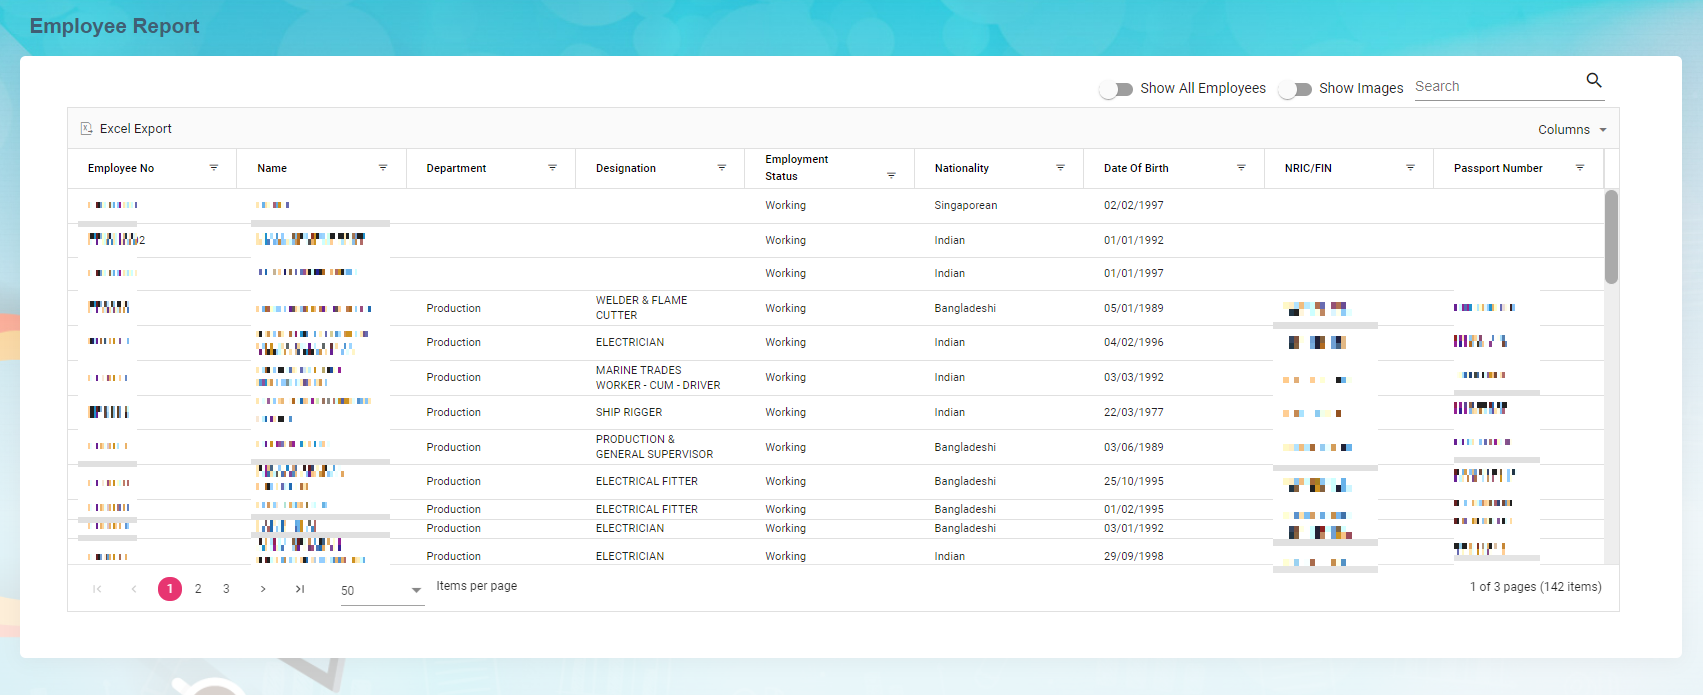Jump to page 3 of results
Image resolution: width=1703 pixels, height=695 pixels.
[x=226, y=589]
